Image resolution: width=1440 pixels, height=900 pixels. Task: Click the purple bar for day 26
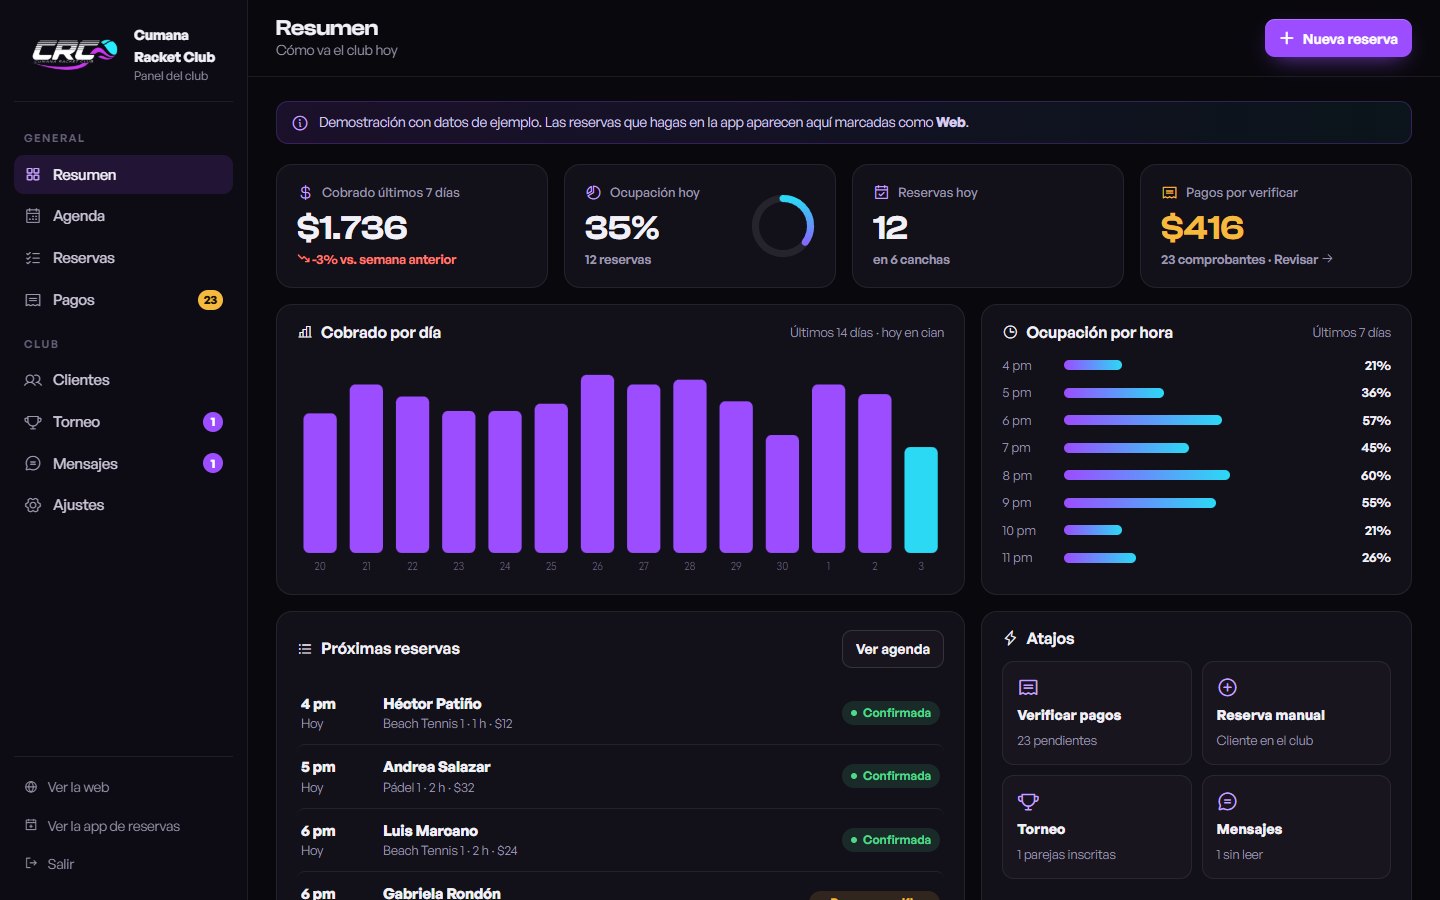[x=597, y=464]
